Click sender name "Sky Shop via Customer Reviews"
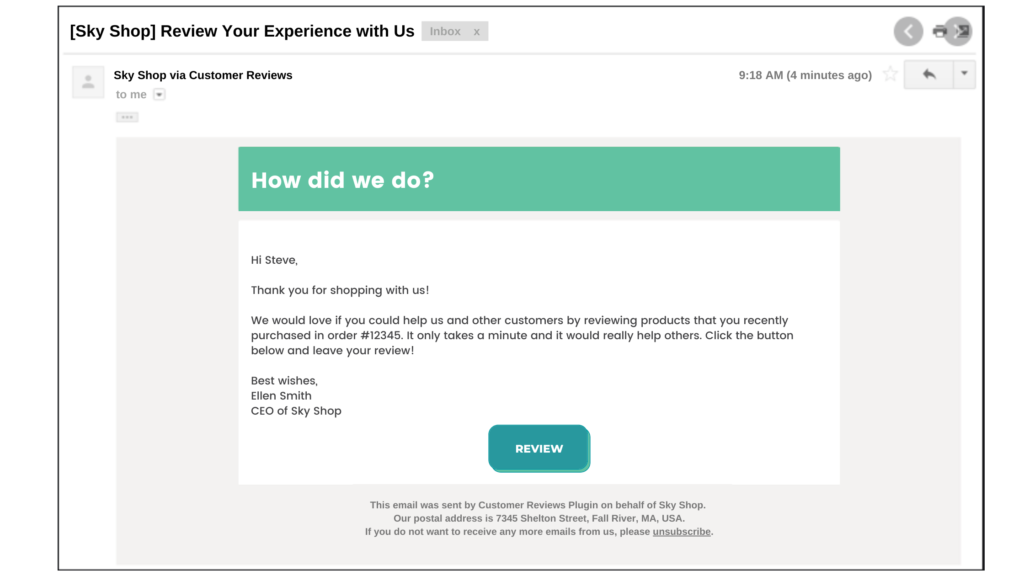 click(x=202, y=74)
